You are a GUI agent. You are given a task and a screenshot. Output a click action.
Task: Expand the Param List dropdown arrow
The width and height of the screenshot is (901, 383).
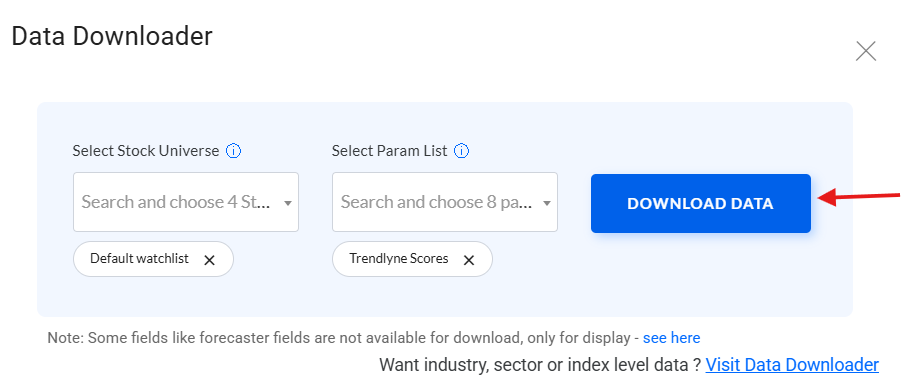pos(546,203)
